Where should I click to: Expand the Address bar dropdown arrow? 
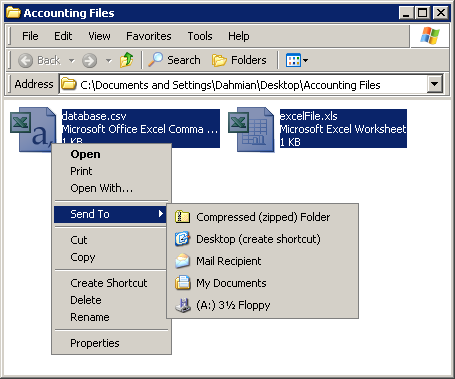click(x=434, y=84)
